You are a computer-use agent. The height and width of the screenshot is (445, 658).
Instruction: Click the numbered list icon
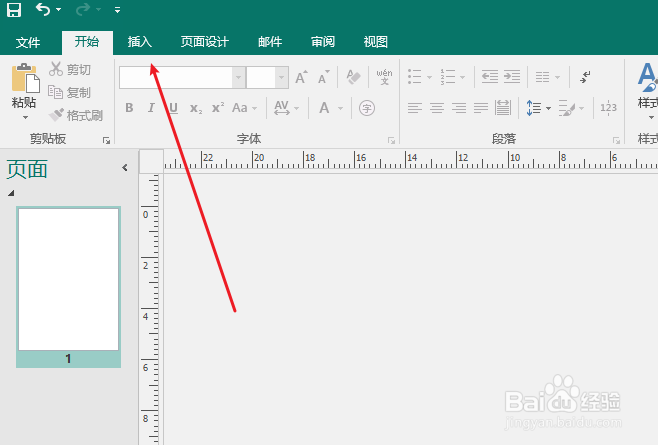point(448,77)
